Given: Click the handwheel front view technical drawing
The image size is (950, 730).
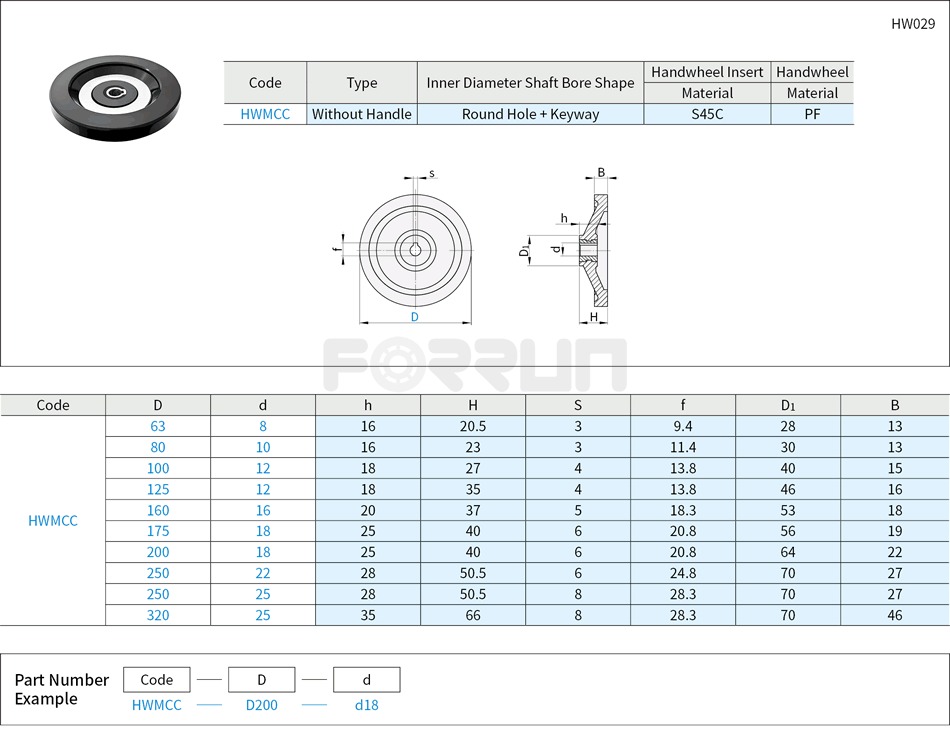Looking at the screenshot, I should (413, 248).
